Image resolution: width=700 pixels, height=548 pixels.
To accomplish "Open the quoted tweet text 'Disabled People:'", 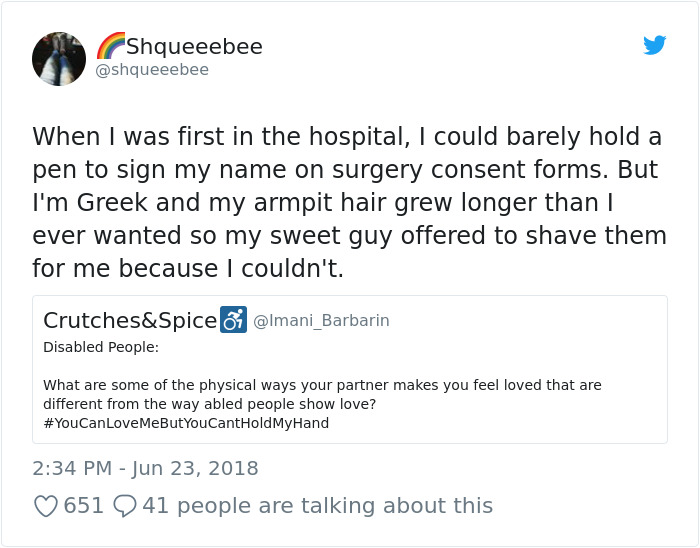I will click(x=101, y=347).
